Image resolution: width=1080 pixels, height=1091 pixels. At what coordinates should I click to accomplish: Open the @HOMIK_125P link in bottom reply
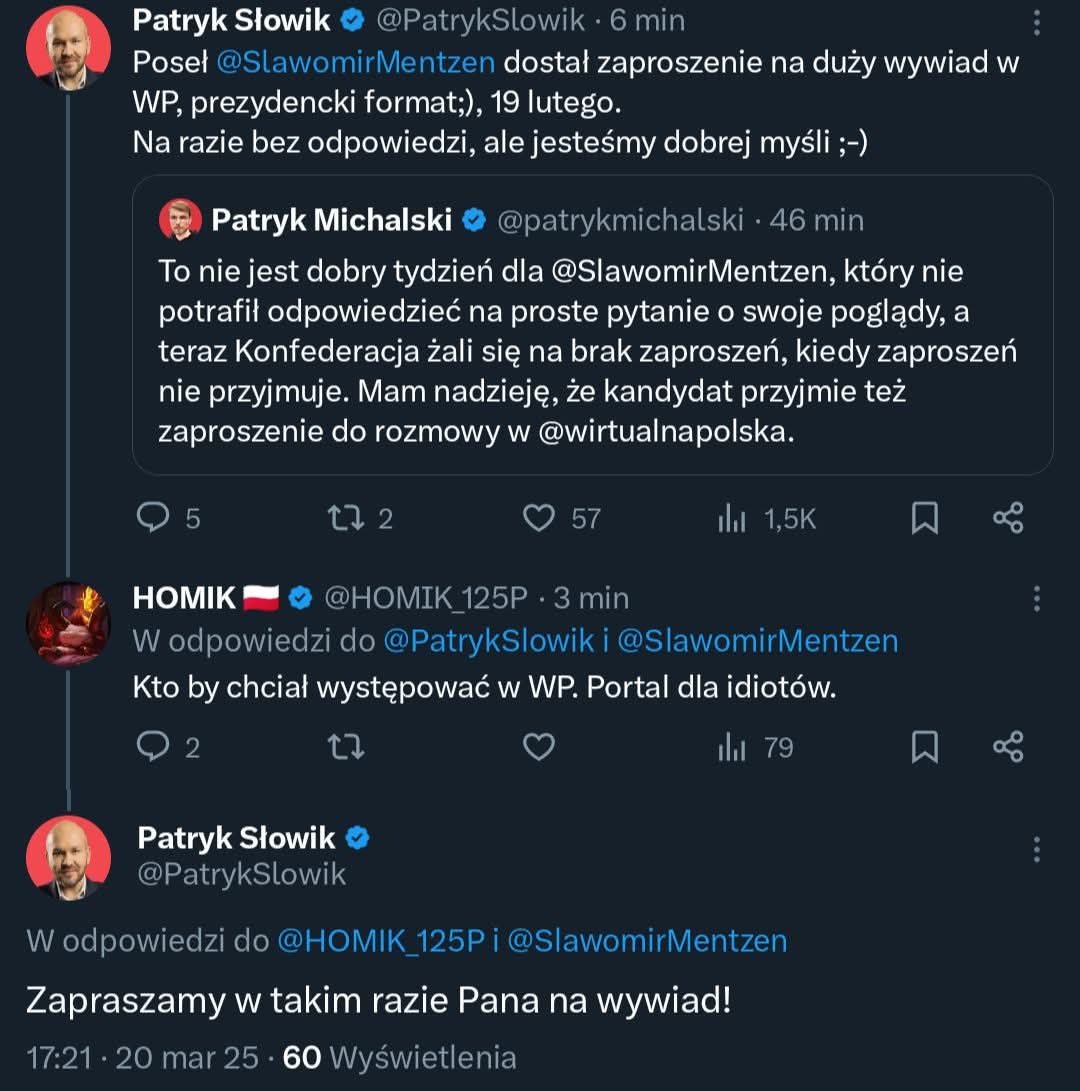[380, 941]
